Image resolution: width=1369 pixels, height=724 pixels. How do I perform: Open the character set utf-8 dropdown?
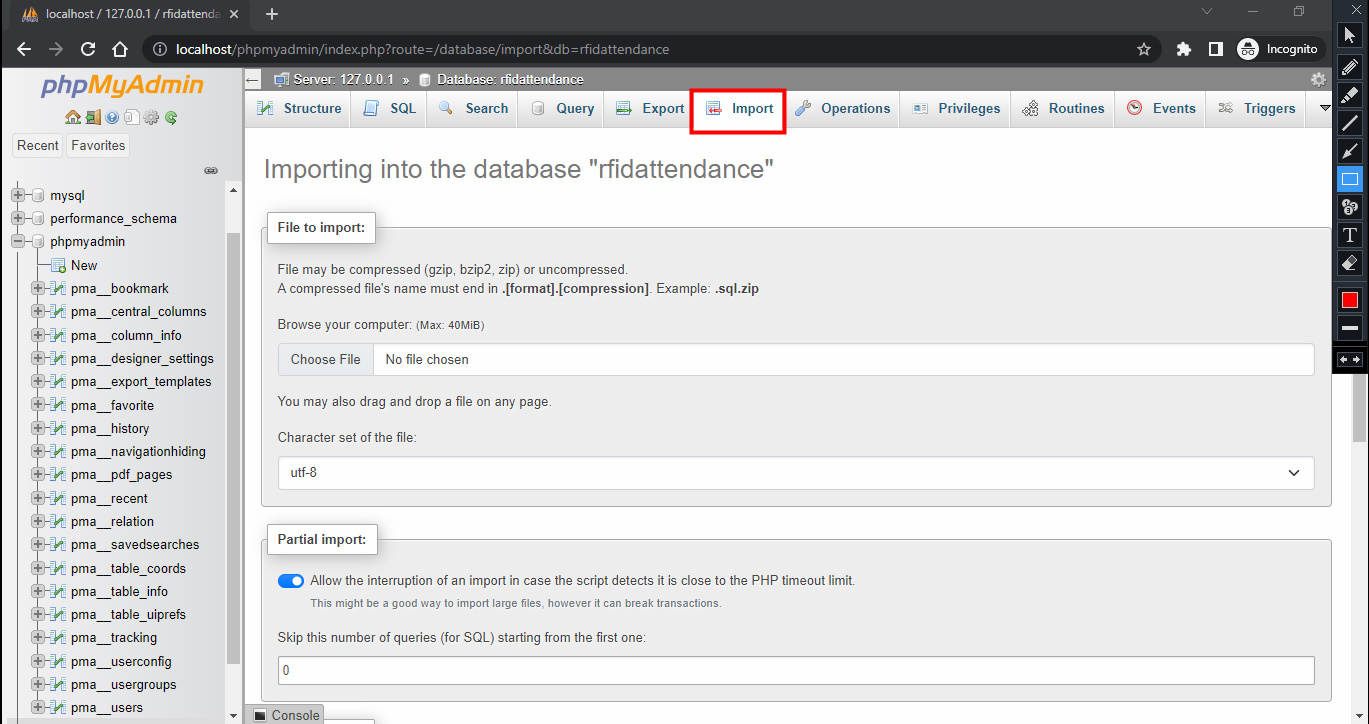795,473
